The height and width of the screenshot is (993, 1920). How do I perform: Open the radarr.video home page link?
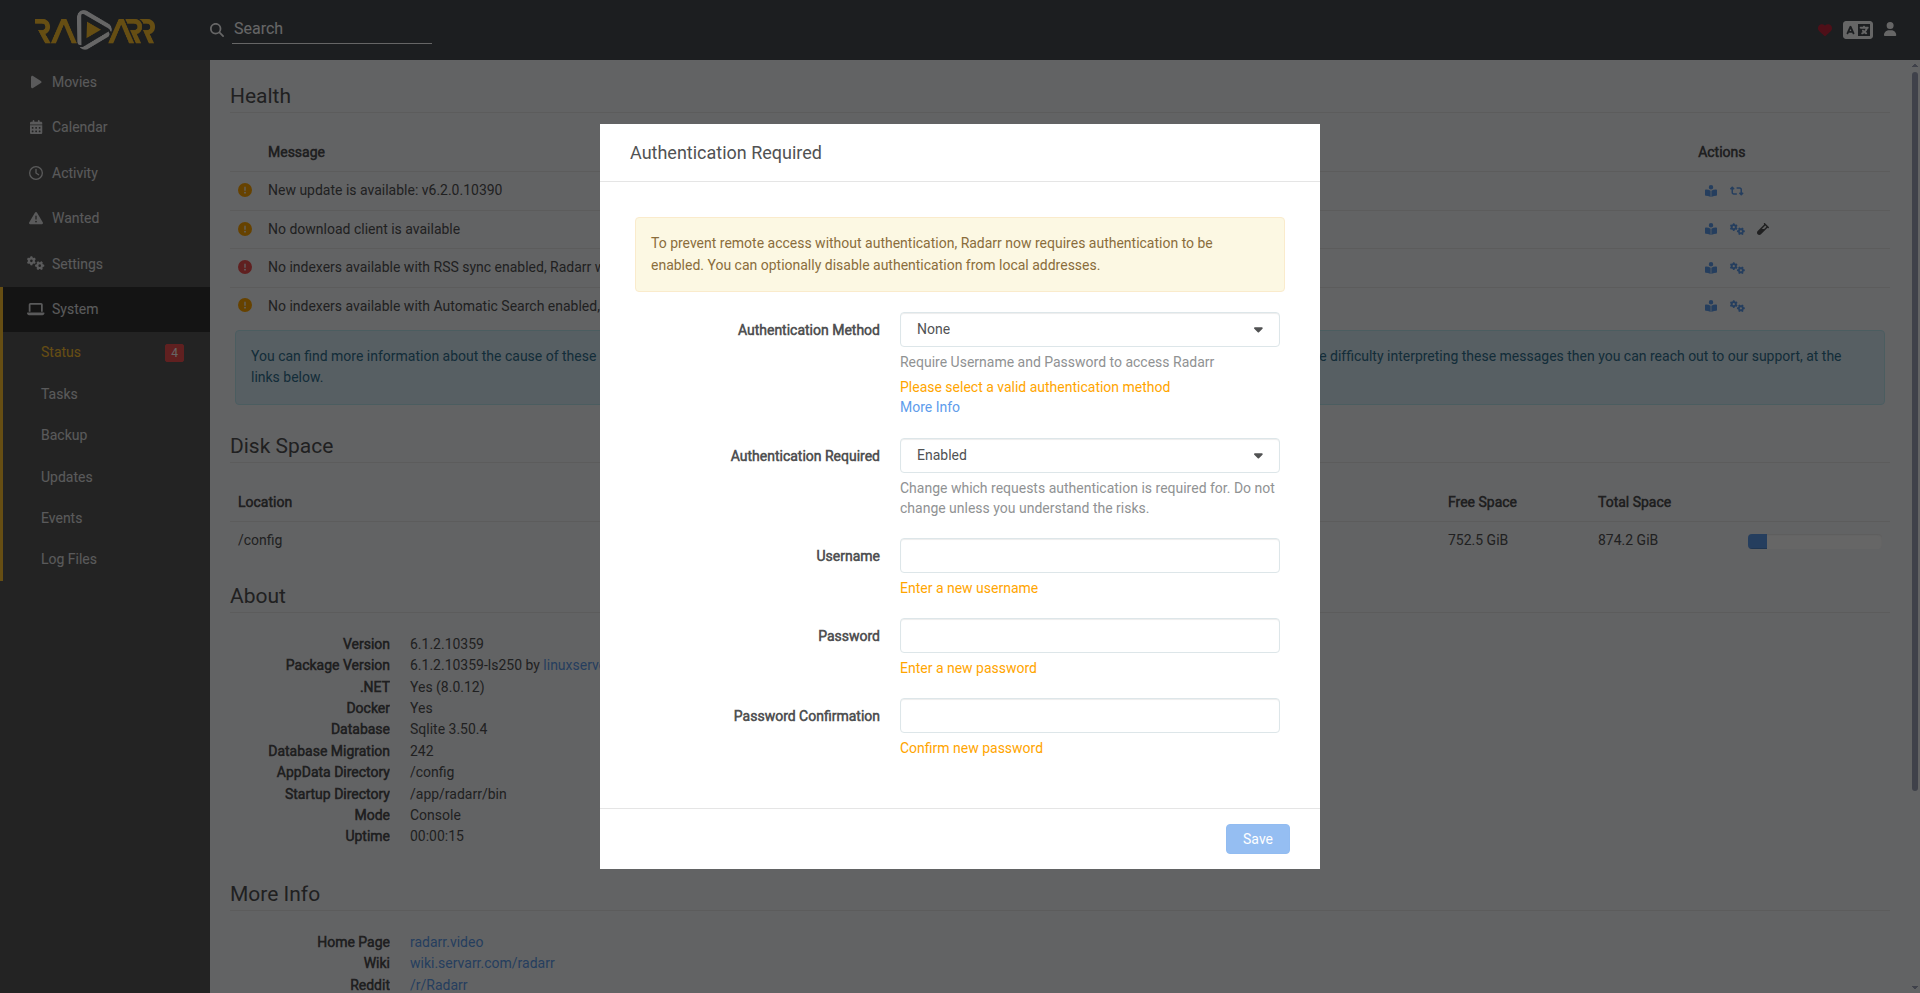tap(446, 942)
